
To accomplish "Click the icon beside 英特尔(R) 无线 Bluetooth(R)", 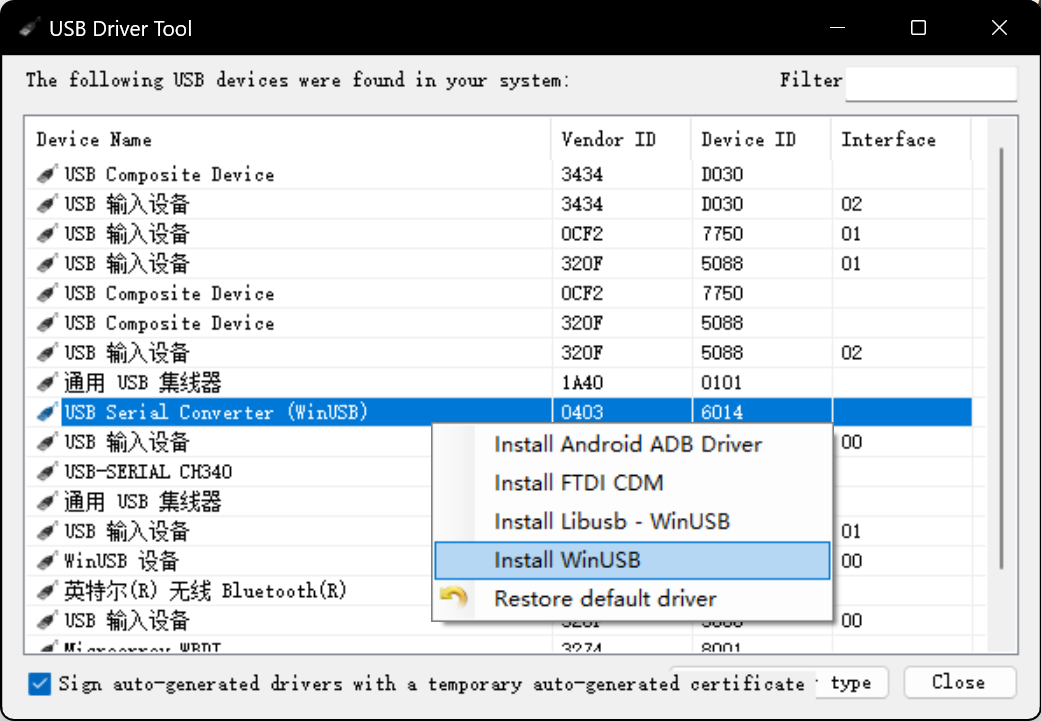I will pos(46,591).
